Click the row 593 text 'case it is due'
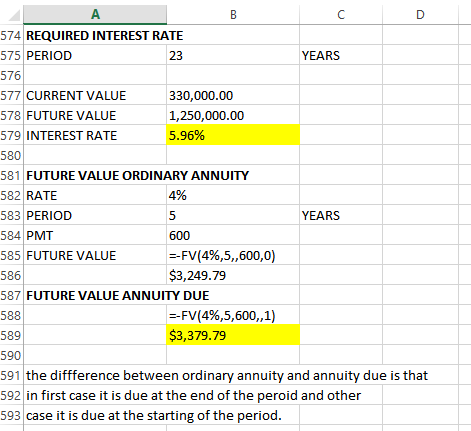This screenshot has height=431, width=471. click(x=154, y=415)
